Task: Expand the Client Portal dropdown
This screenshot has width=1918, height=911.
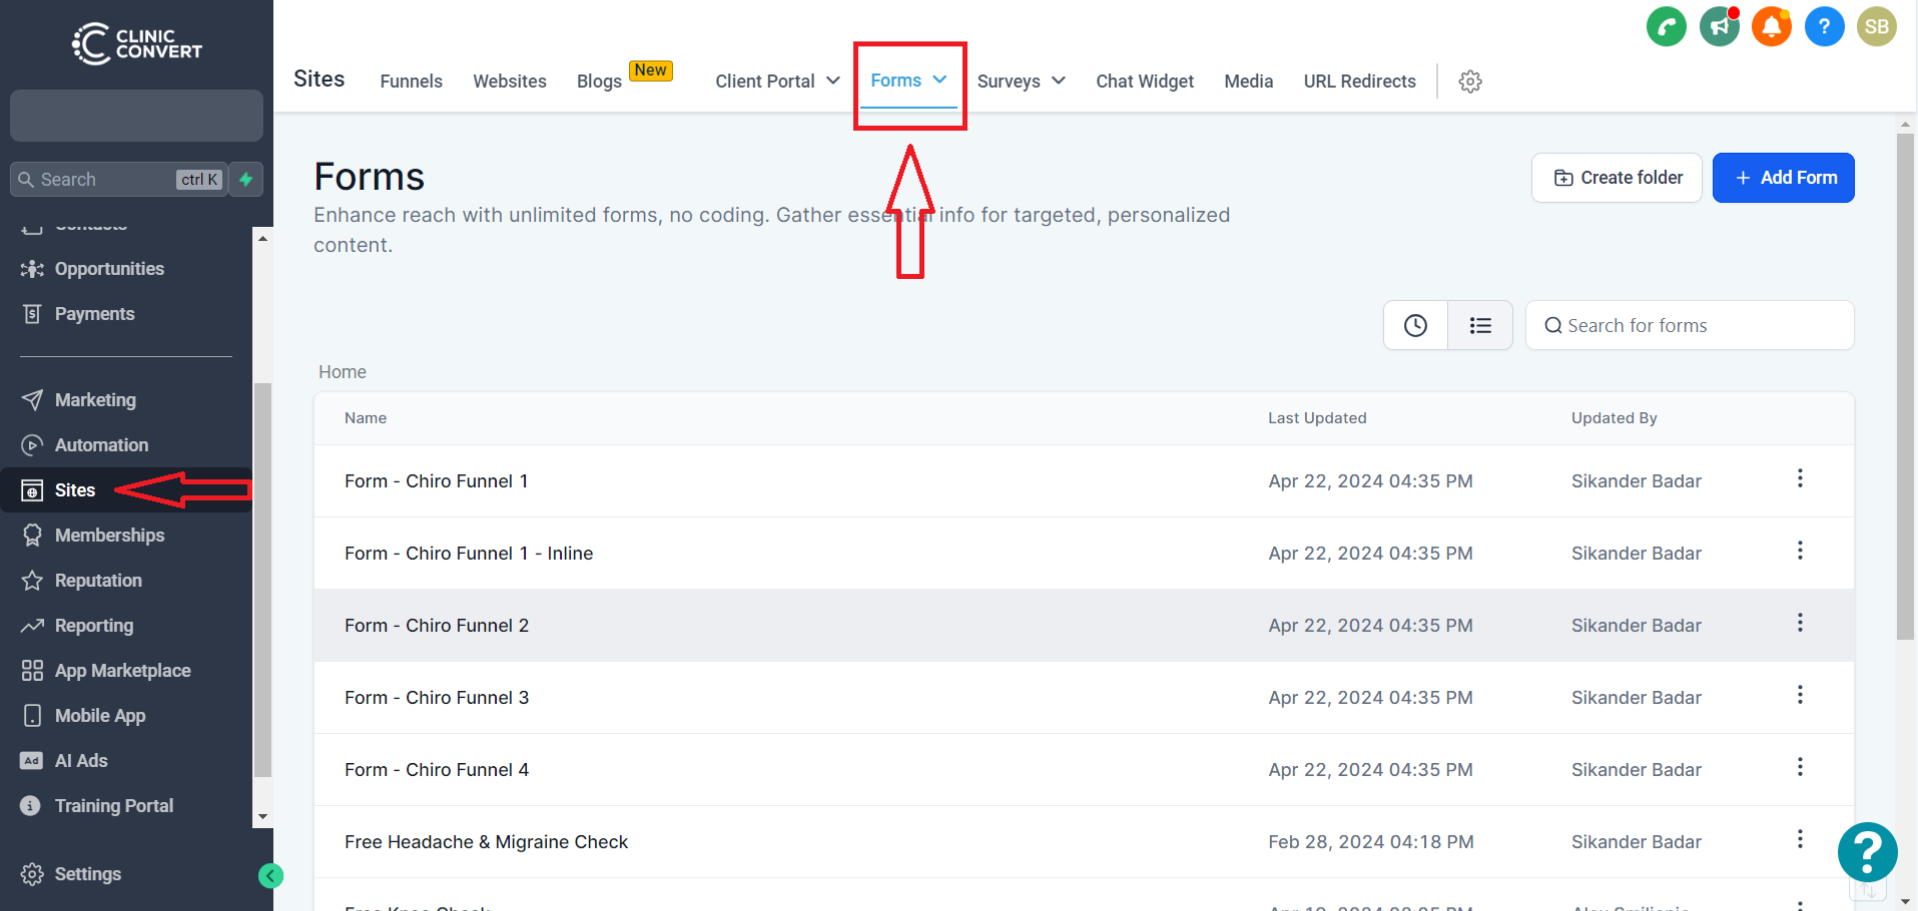Action: click(777, 81)
